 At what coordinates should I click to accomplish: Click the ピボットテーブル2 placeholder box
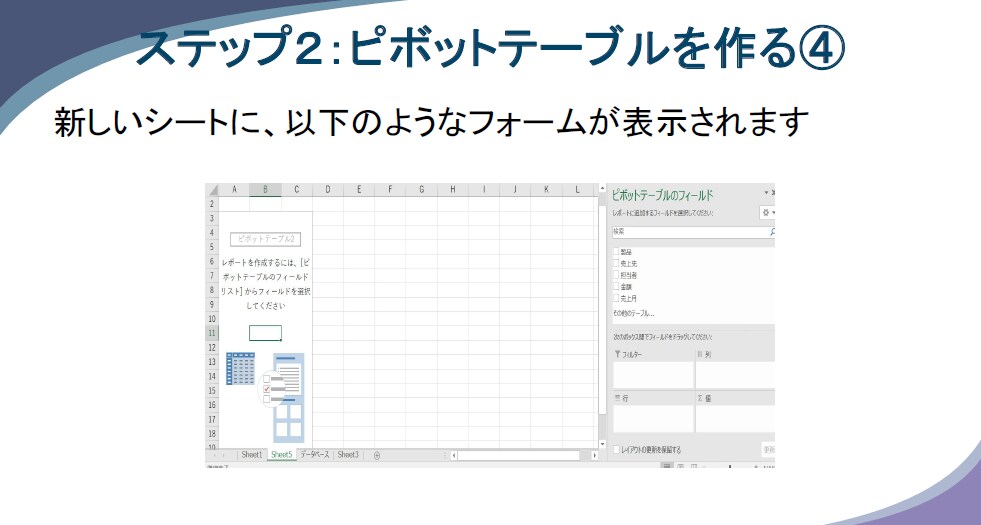[265, 239]
